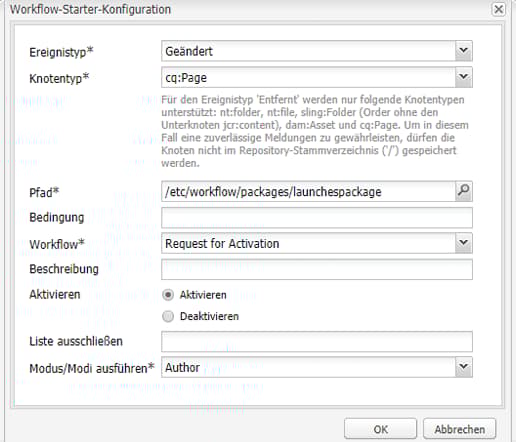Click the Workflow field showing Request for Activation
516x442 pixels.
tap(308, 243)
